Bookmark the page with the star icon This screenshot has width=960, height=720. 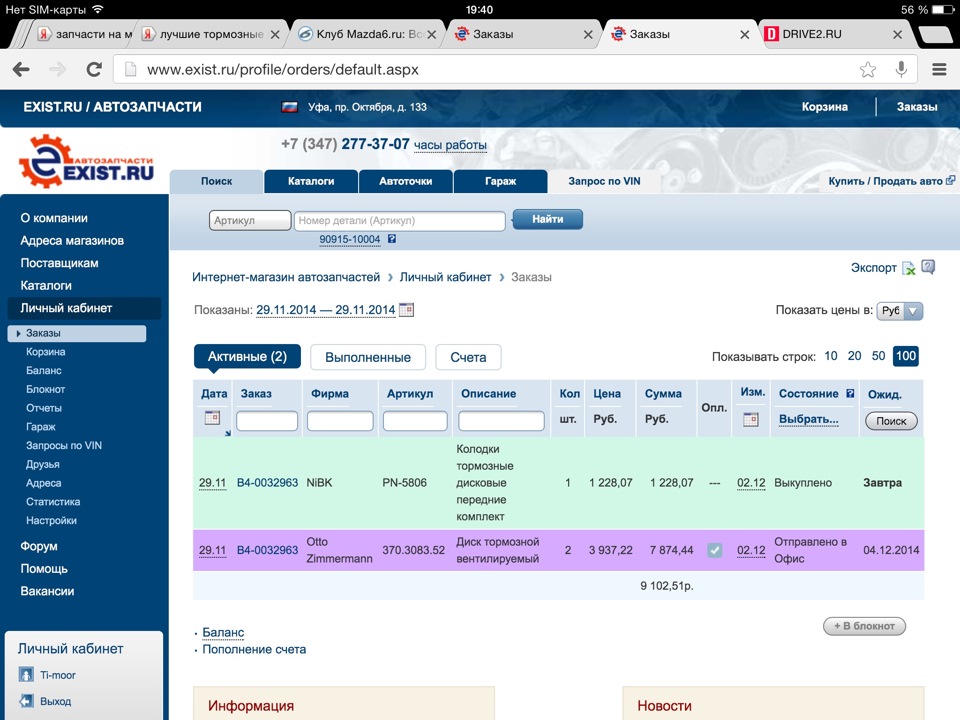[x=868, y=69]
